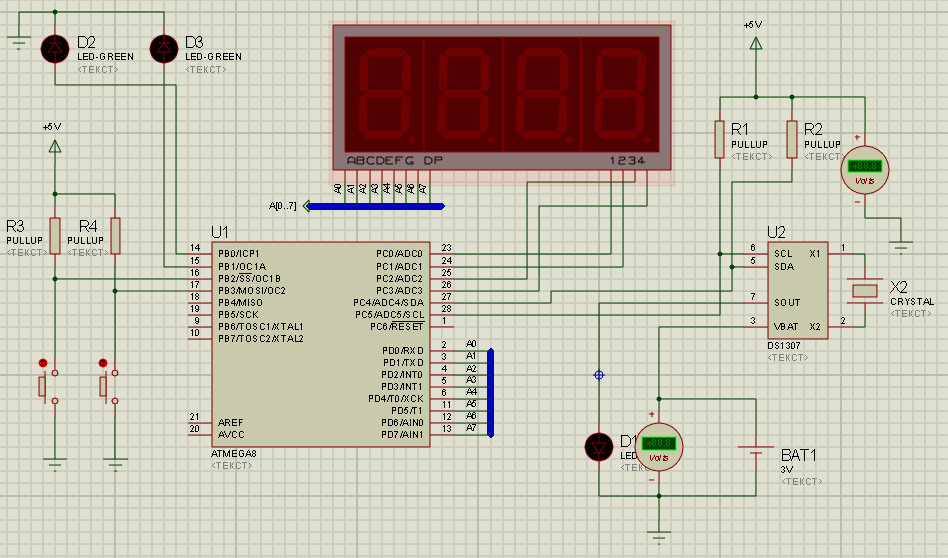The image size is (948, 558).
Task: Click the D1 LED near the bottom voltmeter
Action: (600, 446)
